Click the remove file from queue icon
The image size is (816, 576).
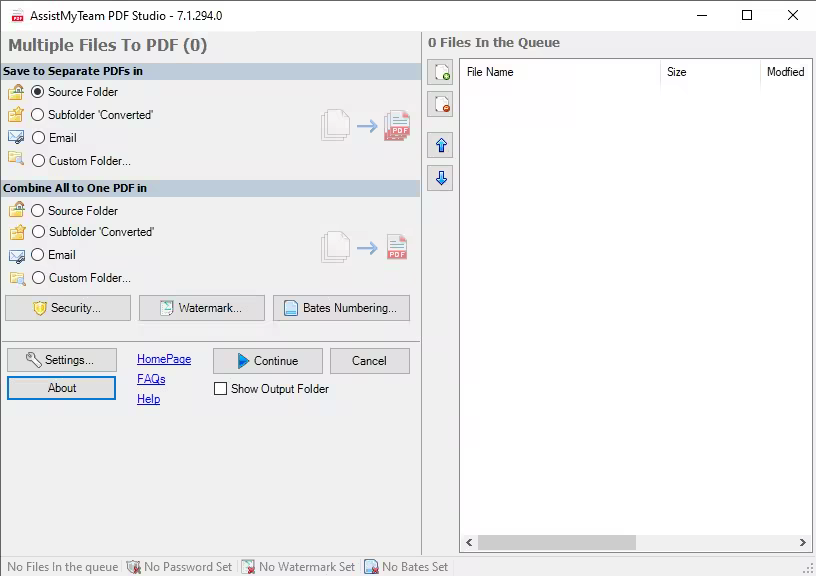point(440,104)
